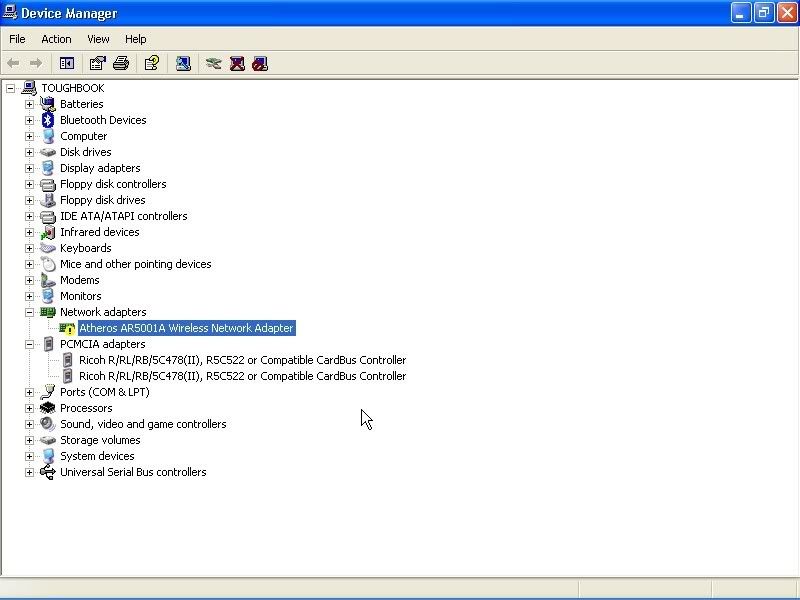Expand the Storage volumes category

click(29, 440)
